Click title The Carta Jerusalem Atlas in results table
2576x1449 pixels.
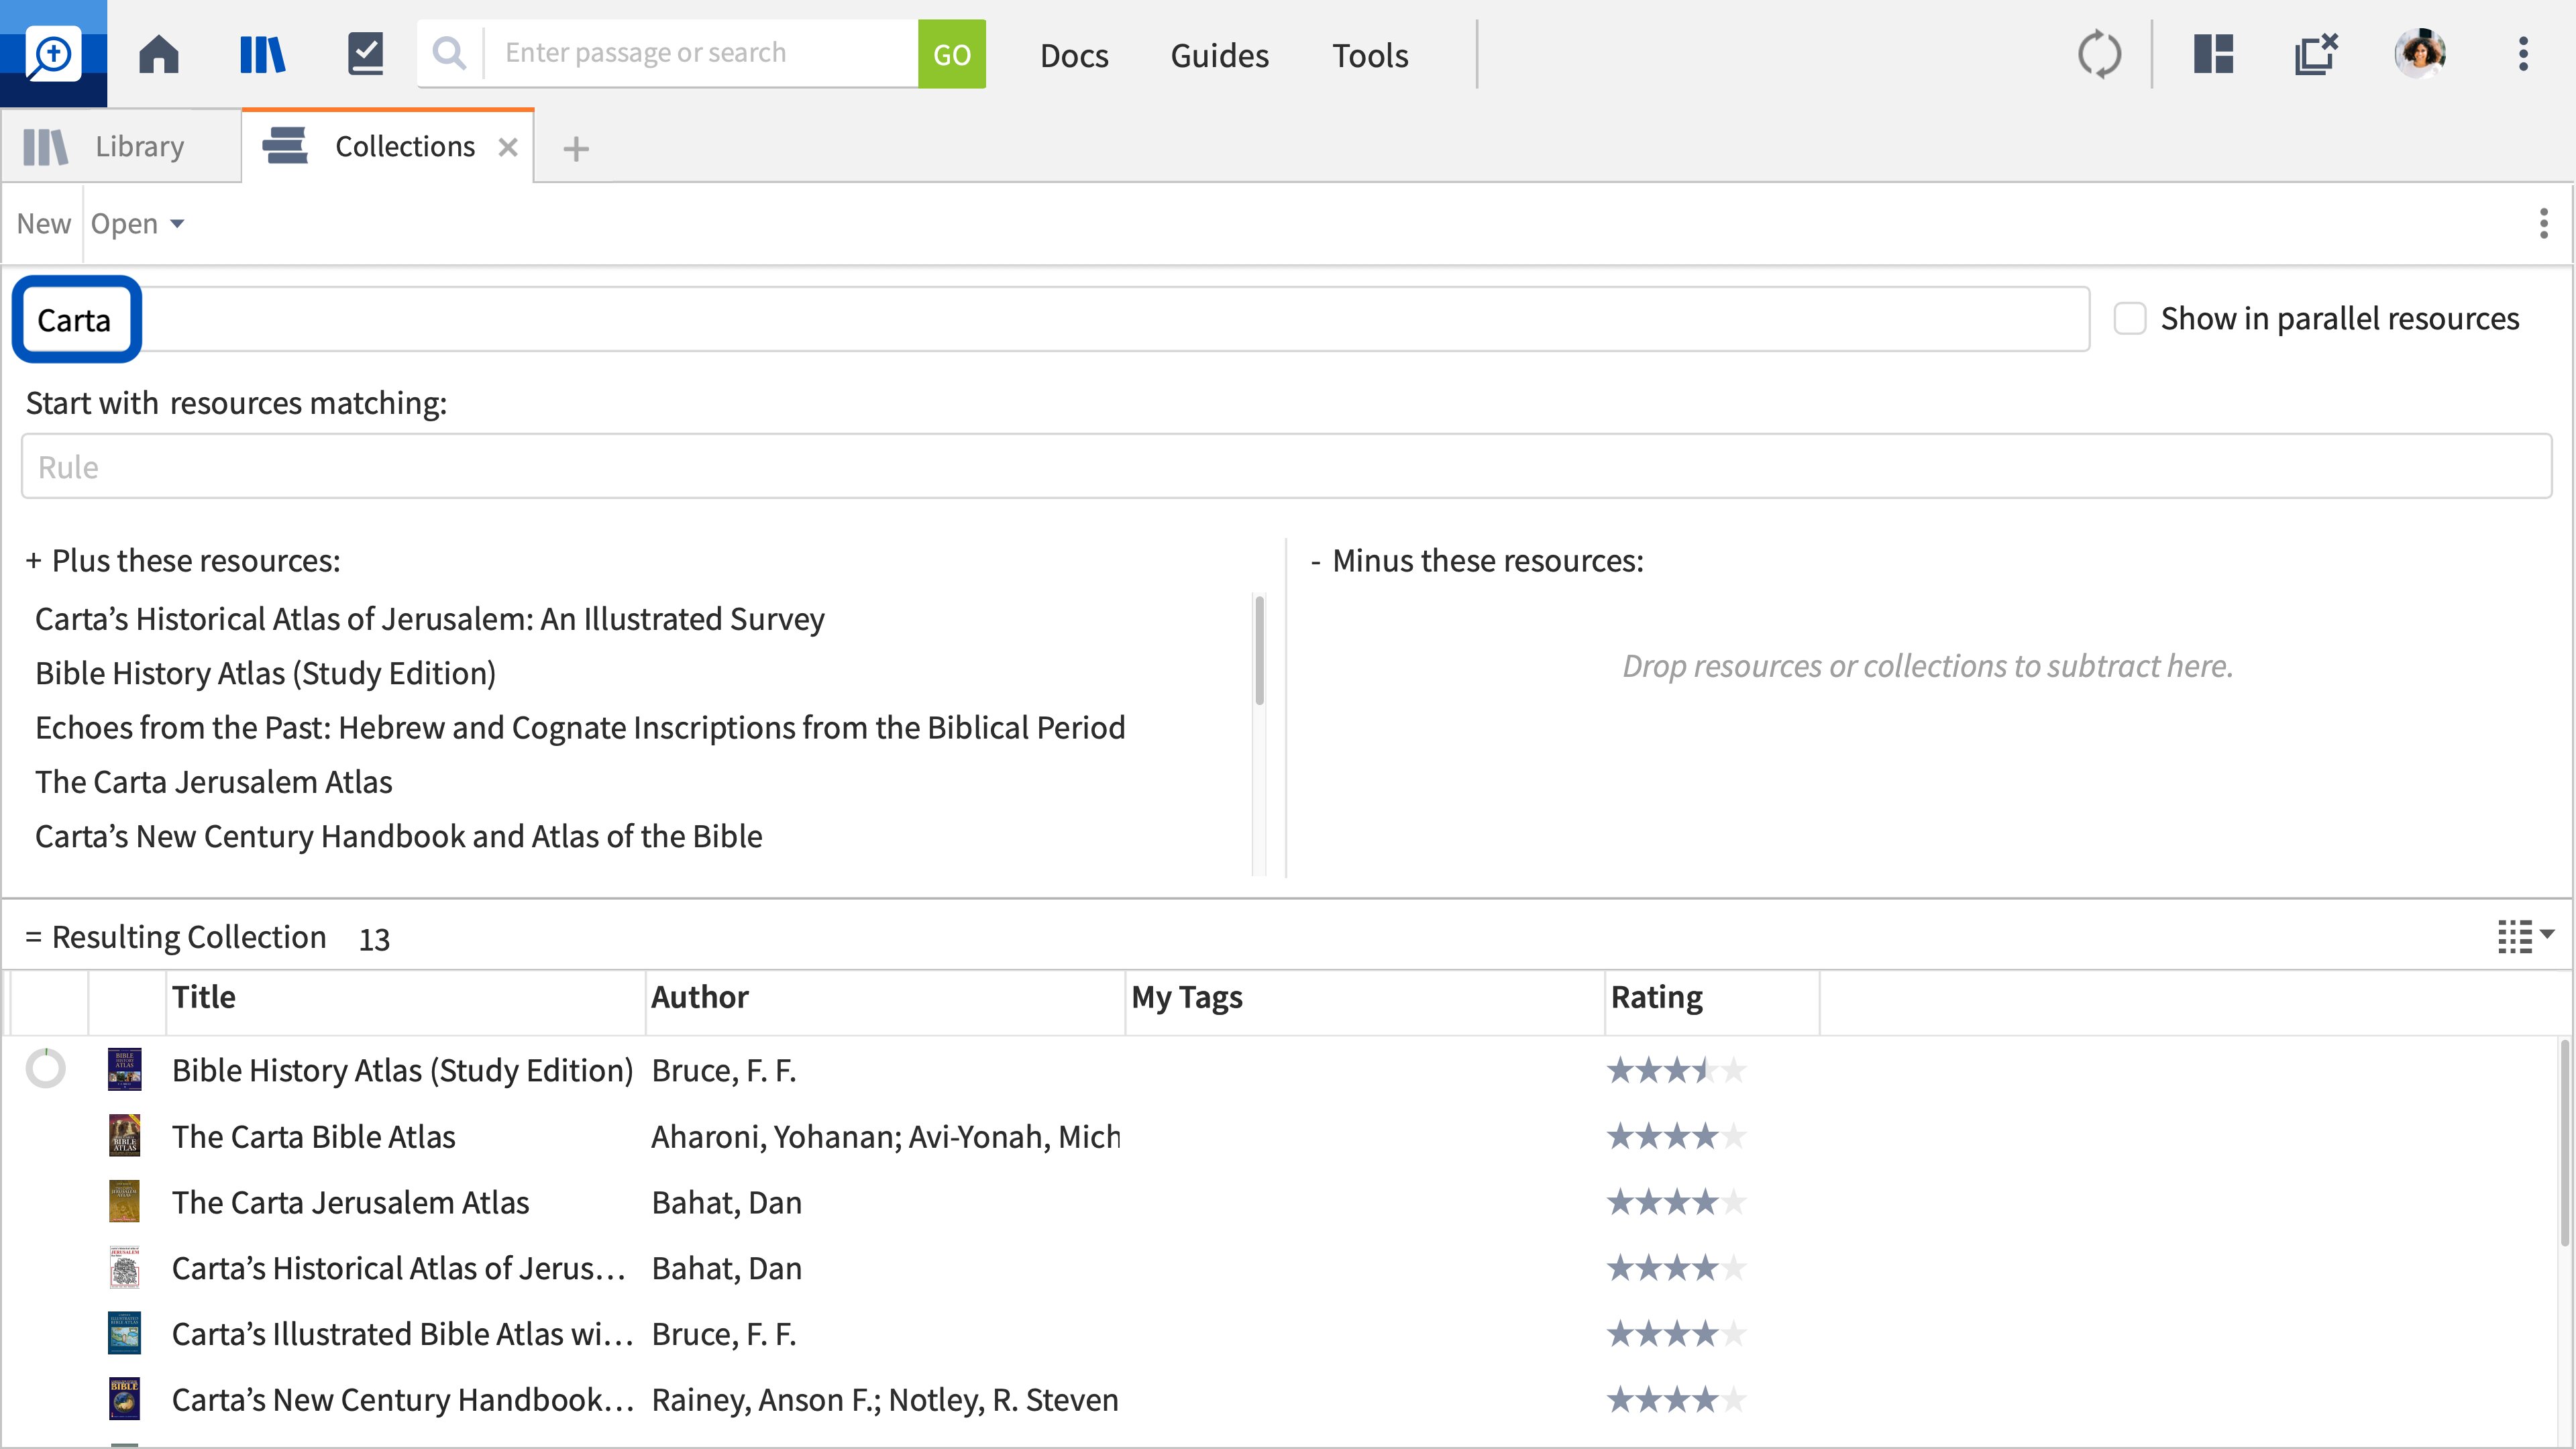[350, 1202]
